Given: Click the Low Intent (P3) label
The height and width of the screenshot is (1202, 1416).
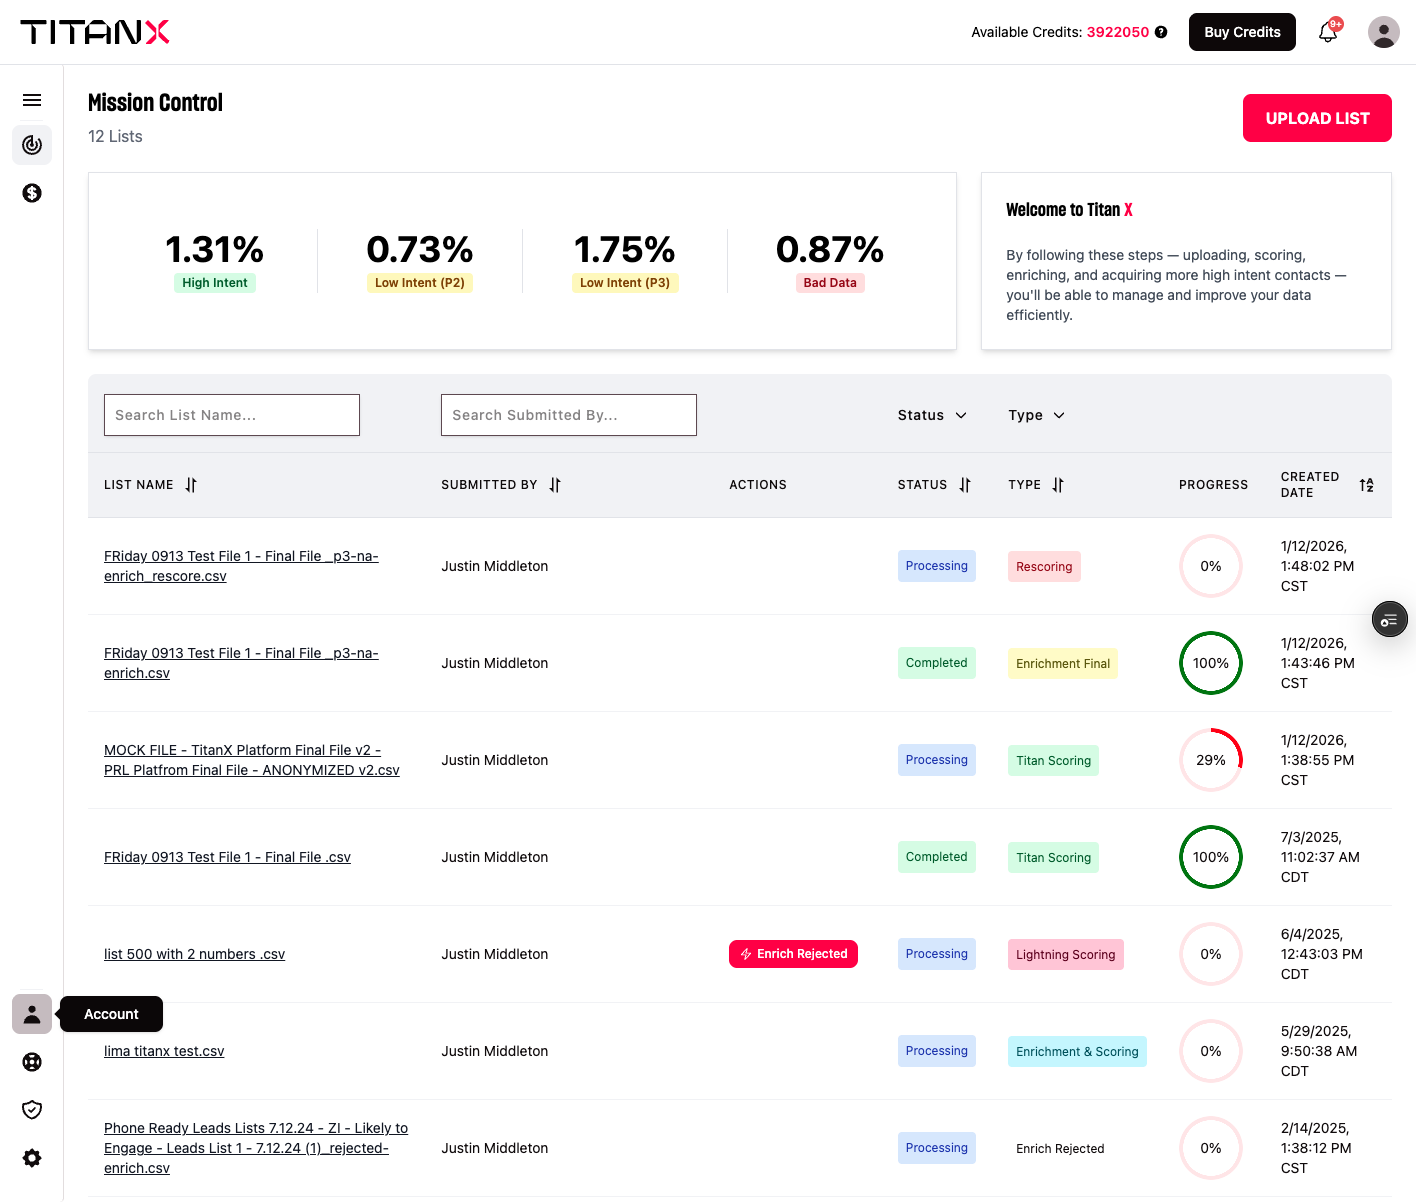Looking at the screenshot, I should (x=625, y=283).
